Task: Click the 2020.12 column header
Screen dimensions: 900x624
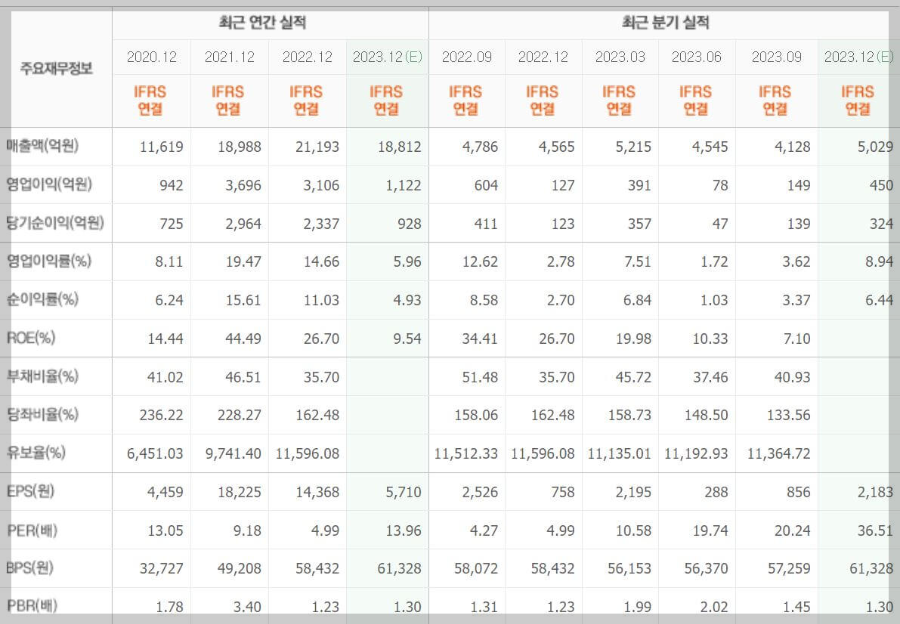Action: coord(152,57)
